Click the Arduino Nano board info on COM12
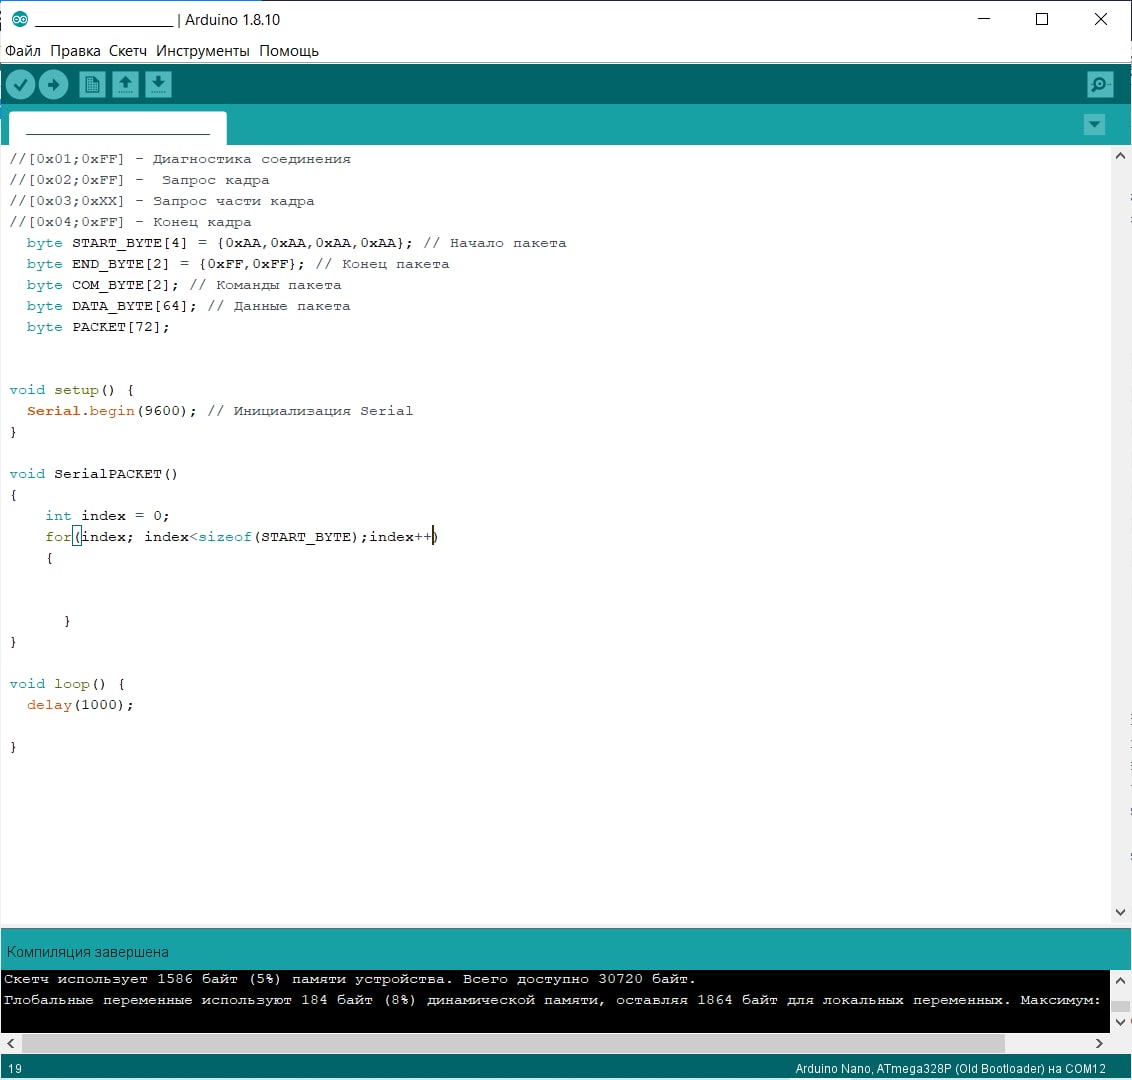 point(950,1069)
